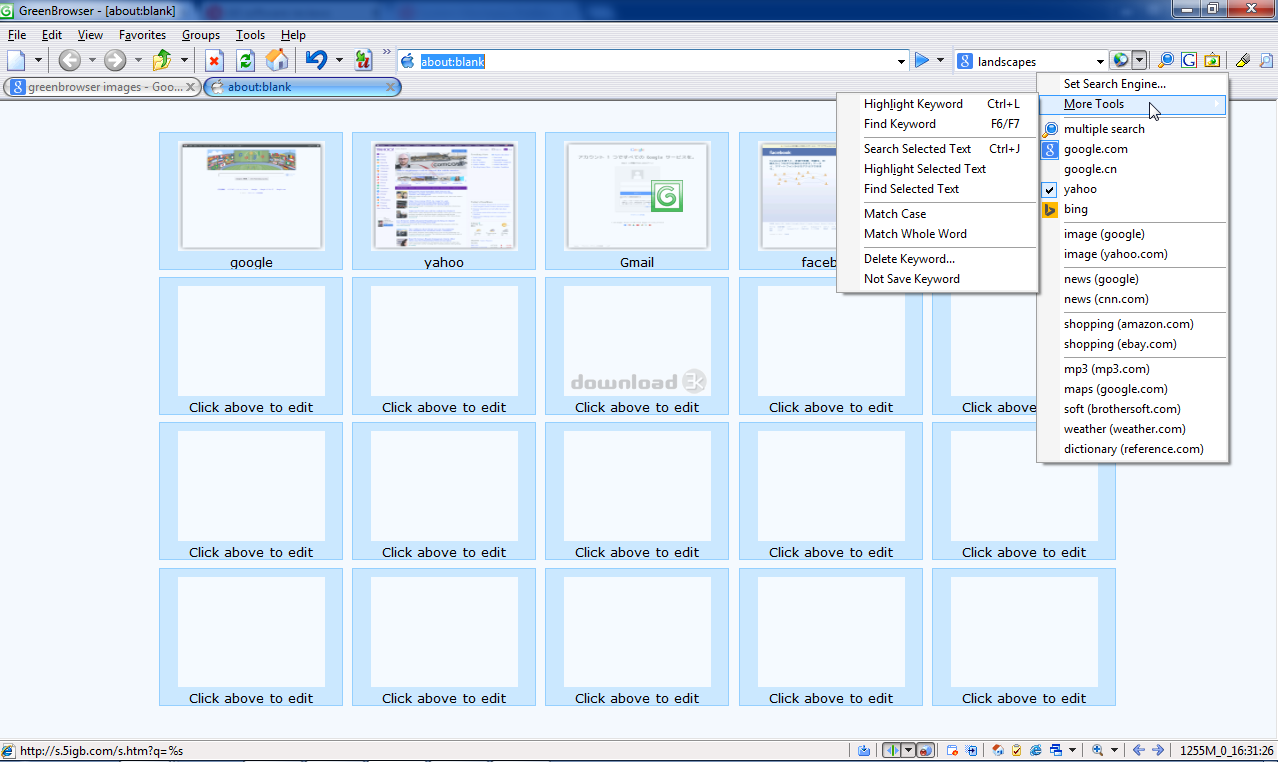Toggle Match Case option
Screen dimensions: 1278x762
click(x=895, y=214)
